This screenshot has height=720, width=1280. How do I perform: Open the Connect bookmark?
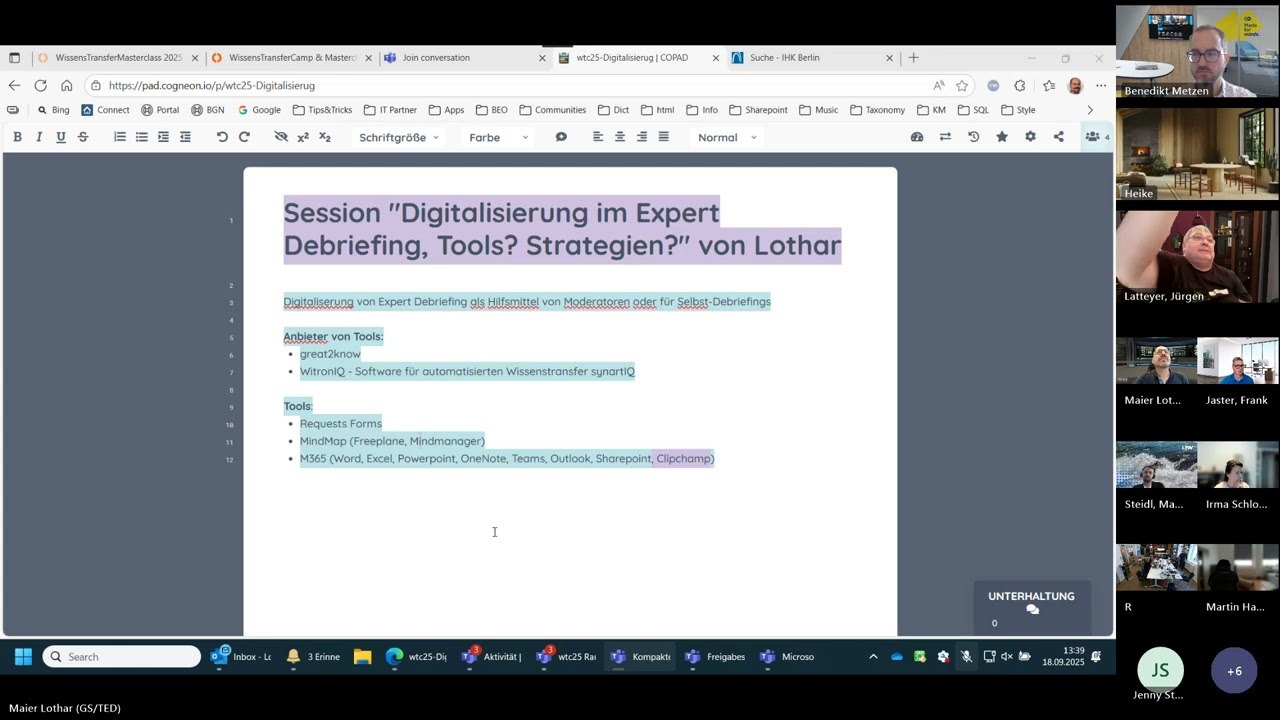coord(105,110)
